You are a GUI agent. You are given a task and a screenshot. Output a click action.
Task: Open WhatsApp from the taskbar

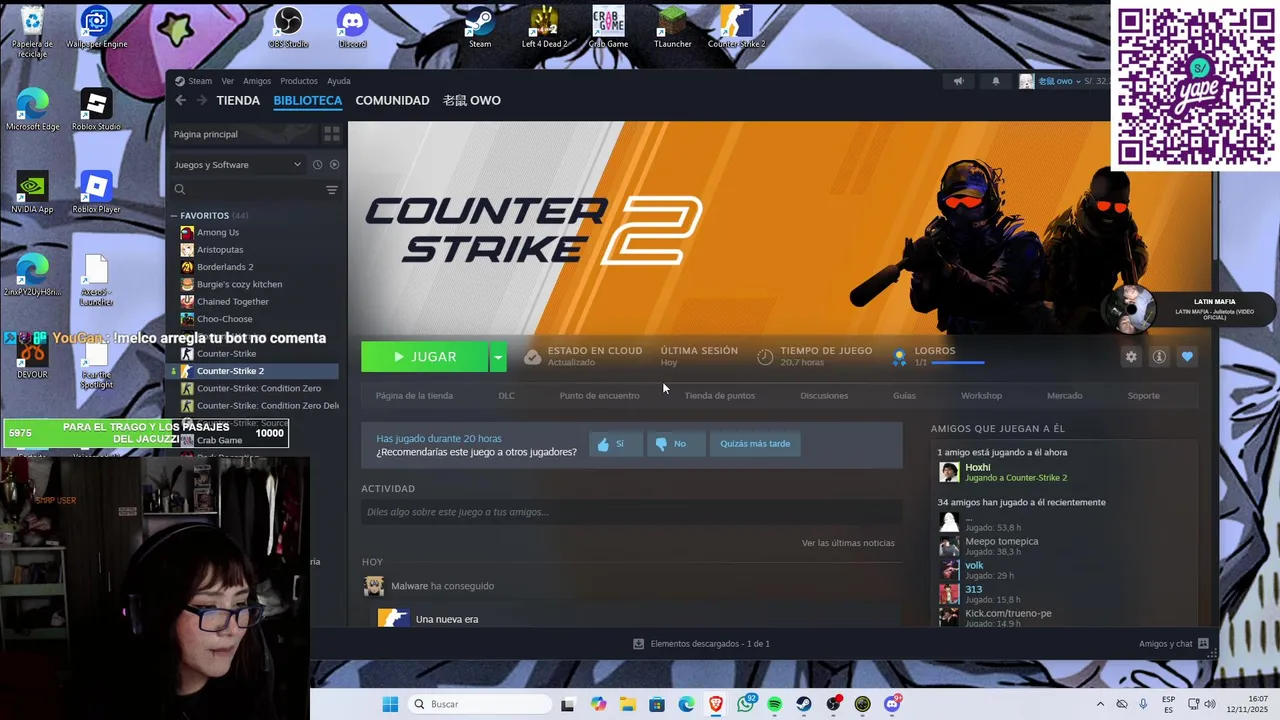click(745, 704)
